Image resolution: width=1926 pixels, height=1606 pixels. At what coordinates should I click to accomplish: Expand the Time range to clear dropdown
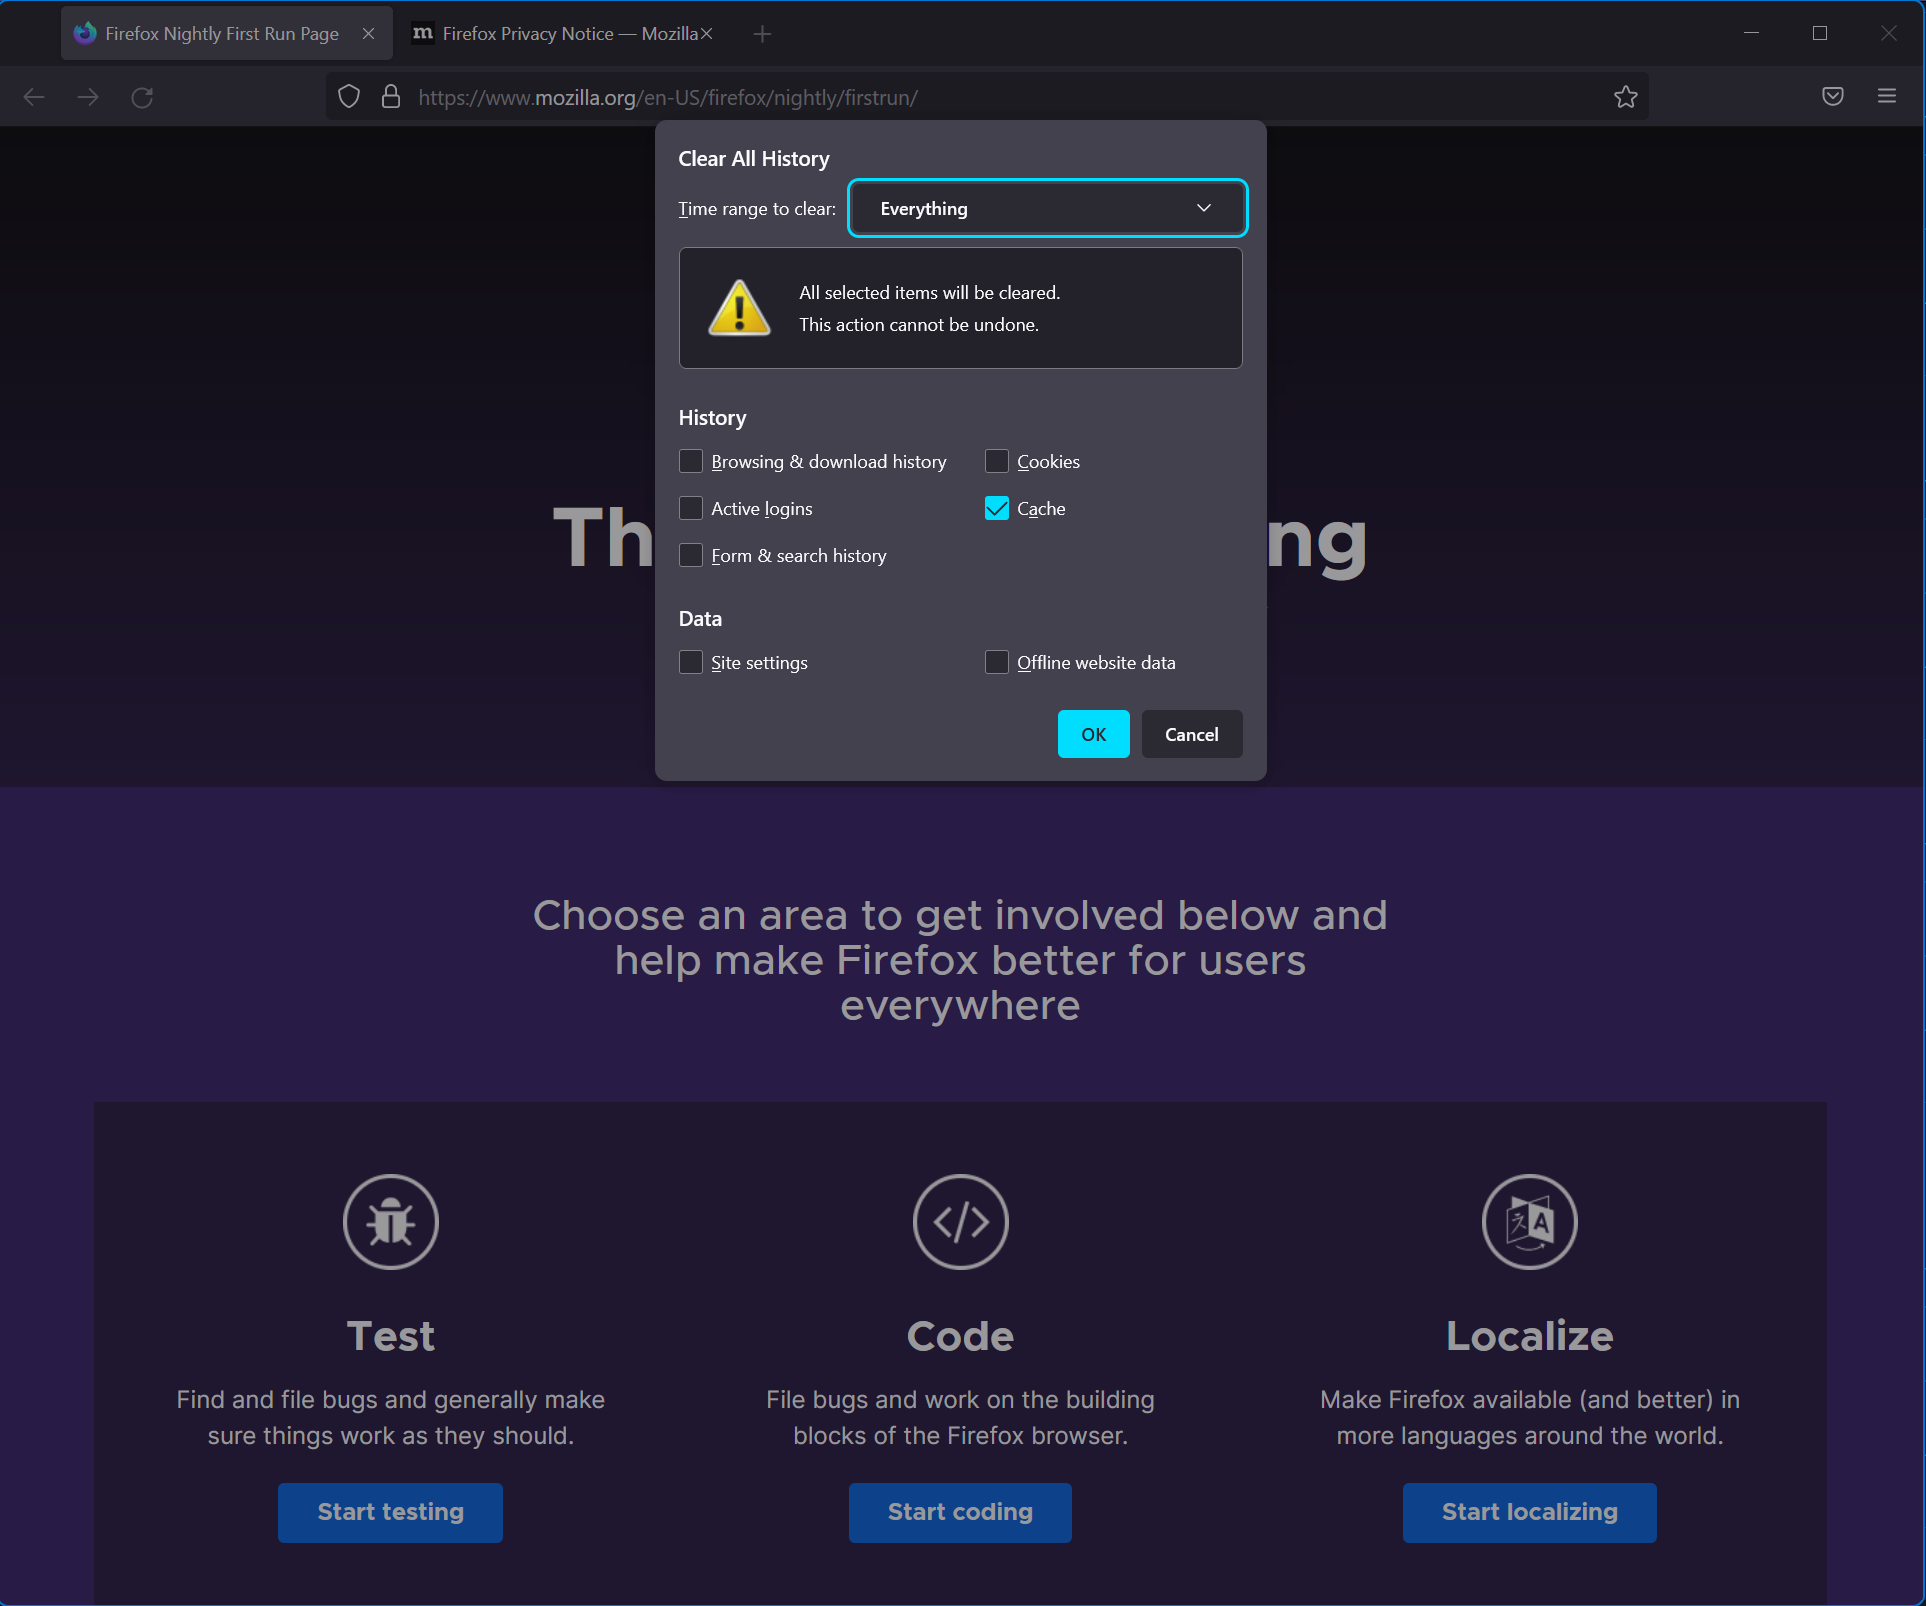click(1047, 208)
